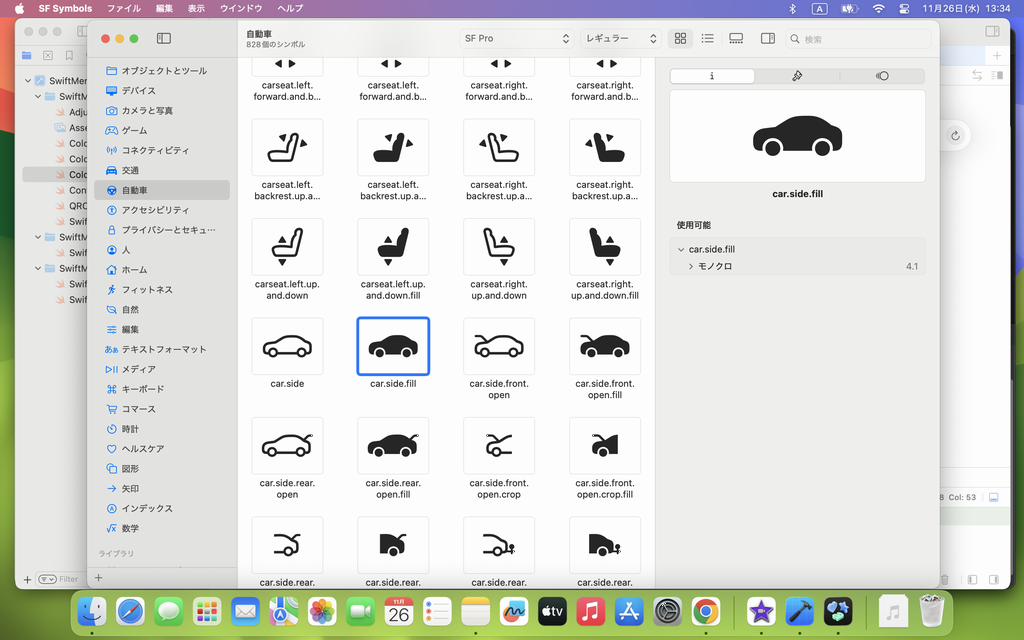Open gallery view in toolbar
Viewport: 1024px width, 640px height.
point(736,39)
